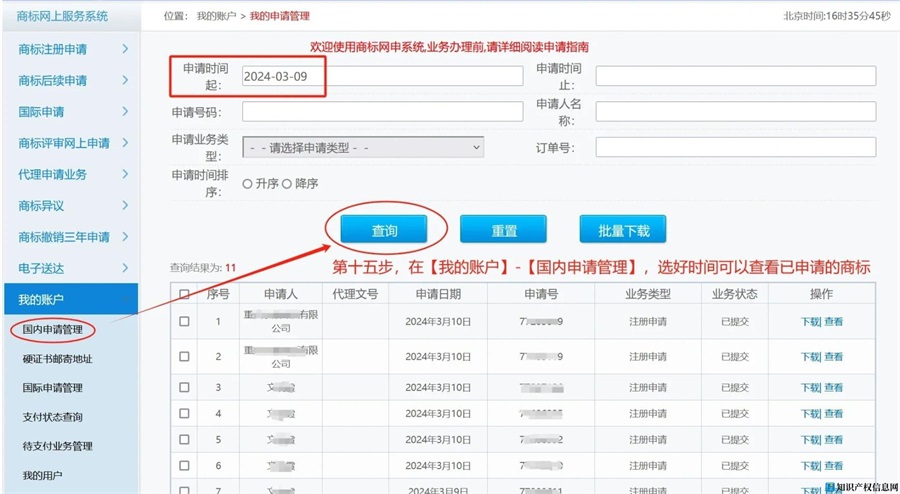This screenshot has height=494, width=900.
Task: Click 下载 link in row 1
Action: coord(810,322)
